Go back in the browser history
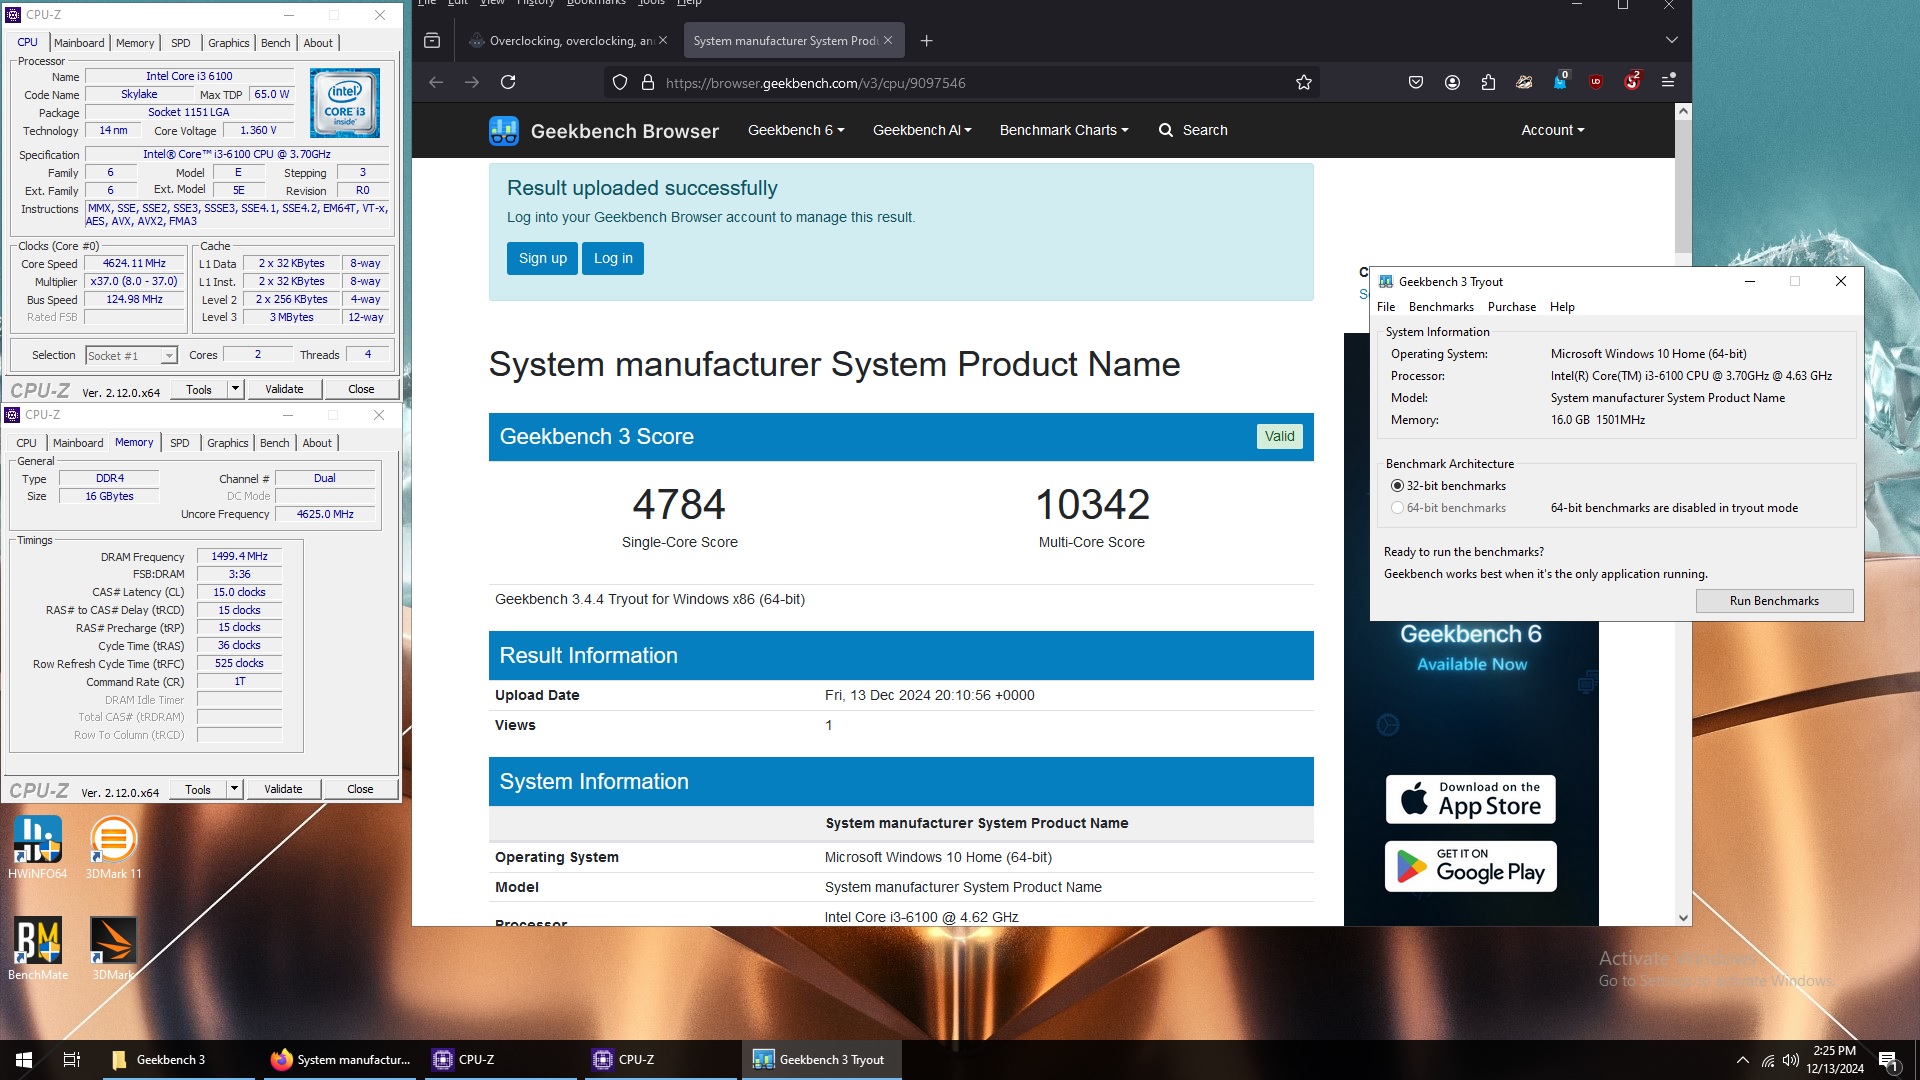 [436, 83]
